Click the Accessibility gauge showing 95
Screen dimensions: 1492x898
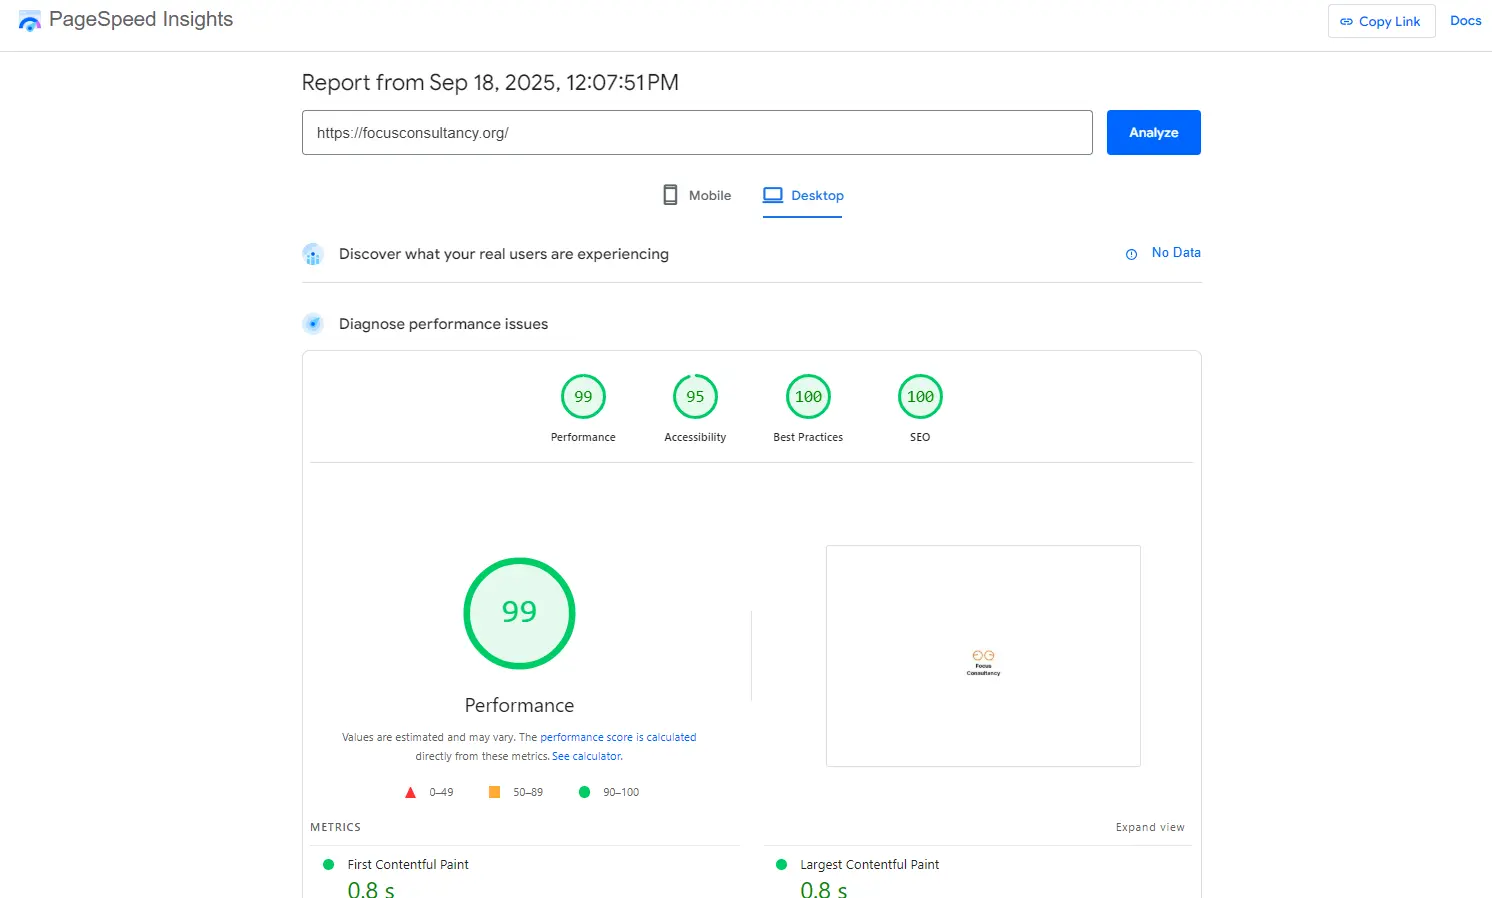(695, 396)
